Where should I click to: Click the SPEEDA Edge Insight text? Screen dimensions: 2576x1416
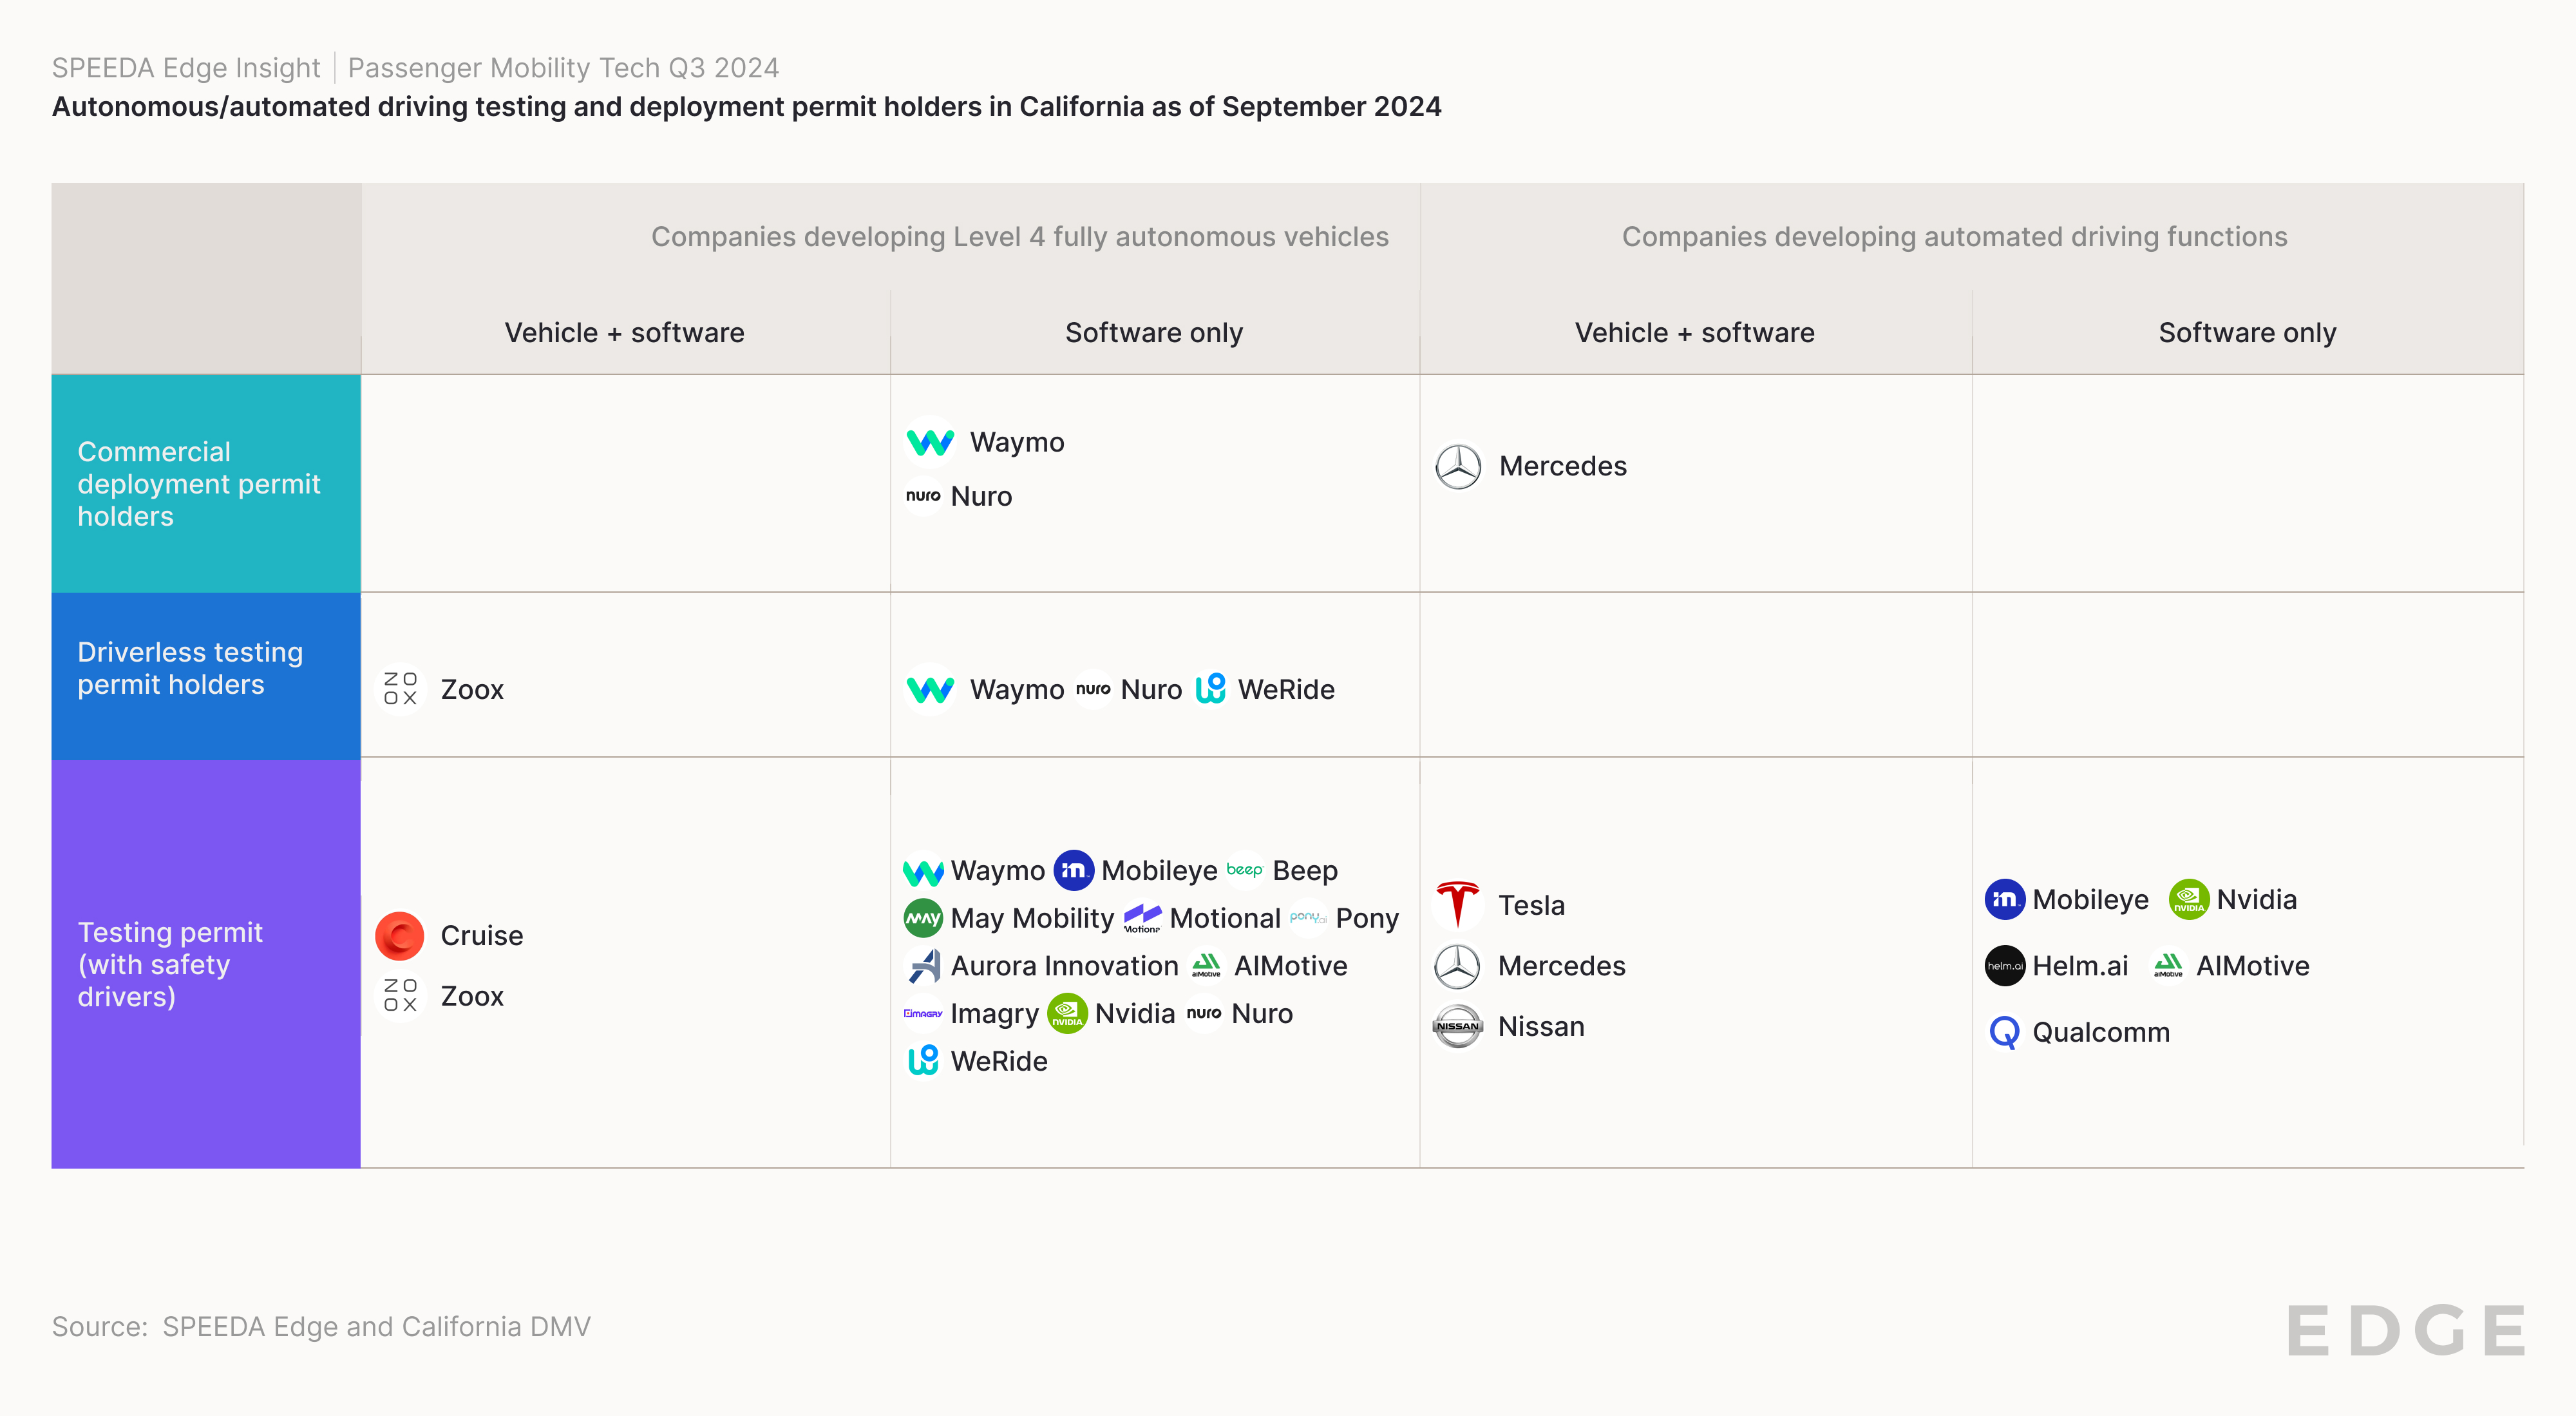186,68
